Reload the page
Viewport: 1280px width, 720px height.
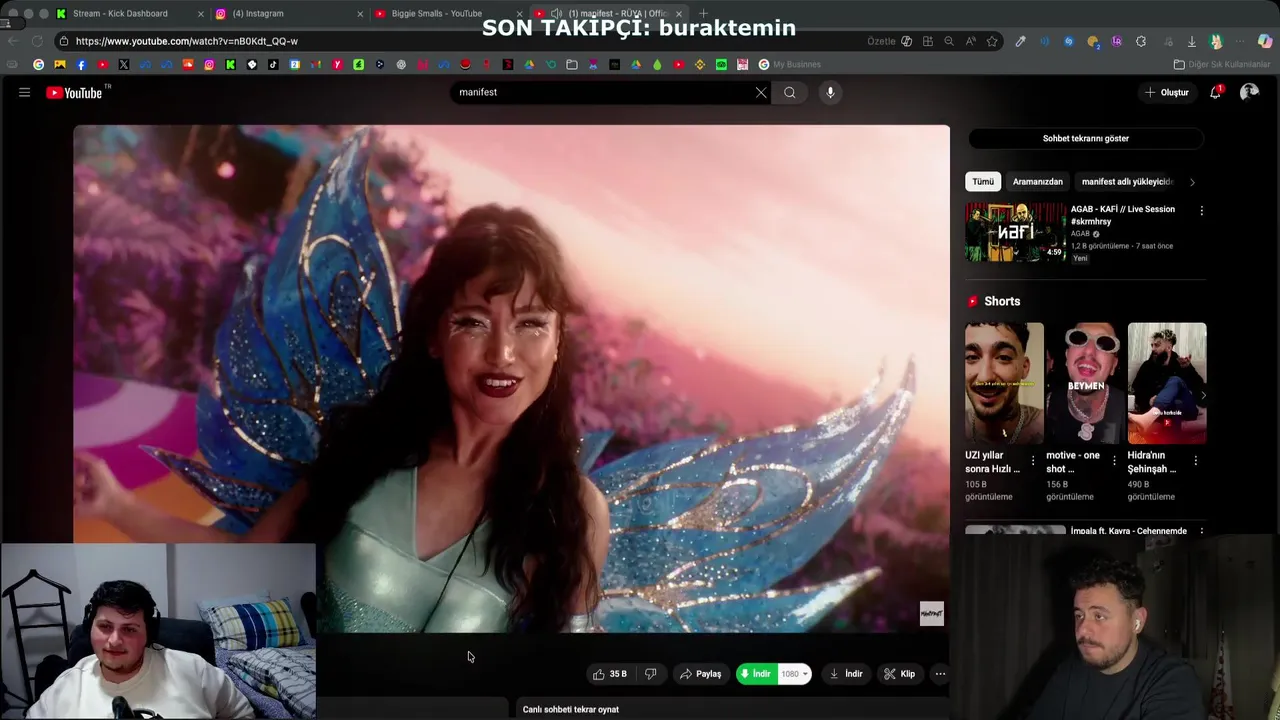point(37,41)
